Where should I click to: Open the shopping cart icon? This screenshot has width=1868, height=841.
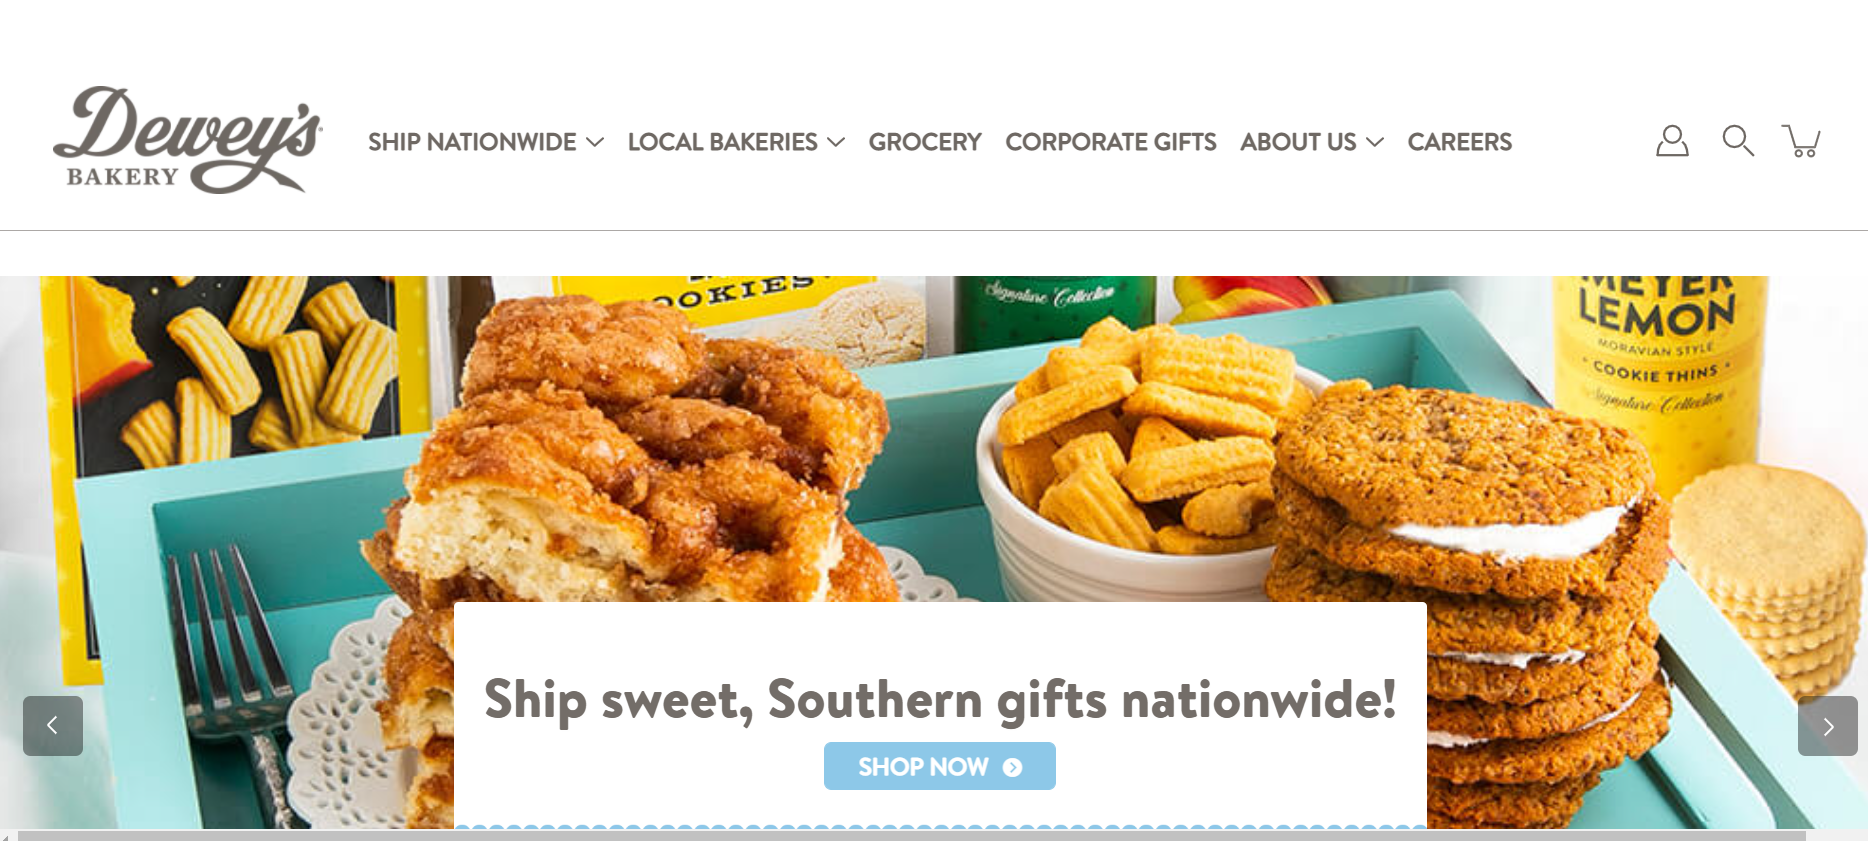coord(1801,141)
